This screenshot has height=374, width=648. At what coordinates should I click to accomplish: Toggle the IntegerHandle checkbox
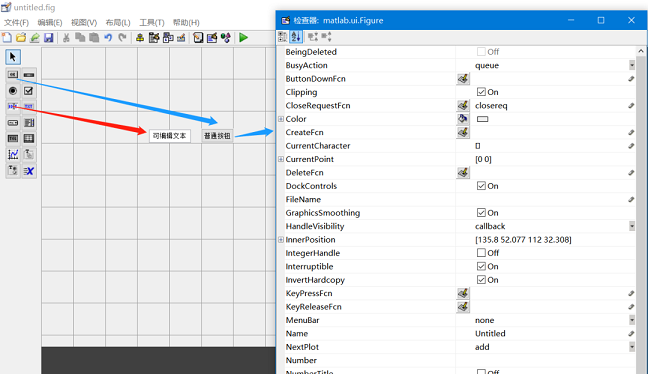481,253
